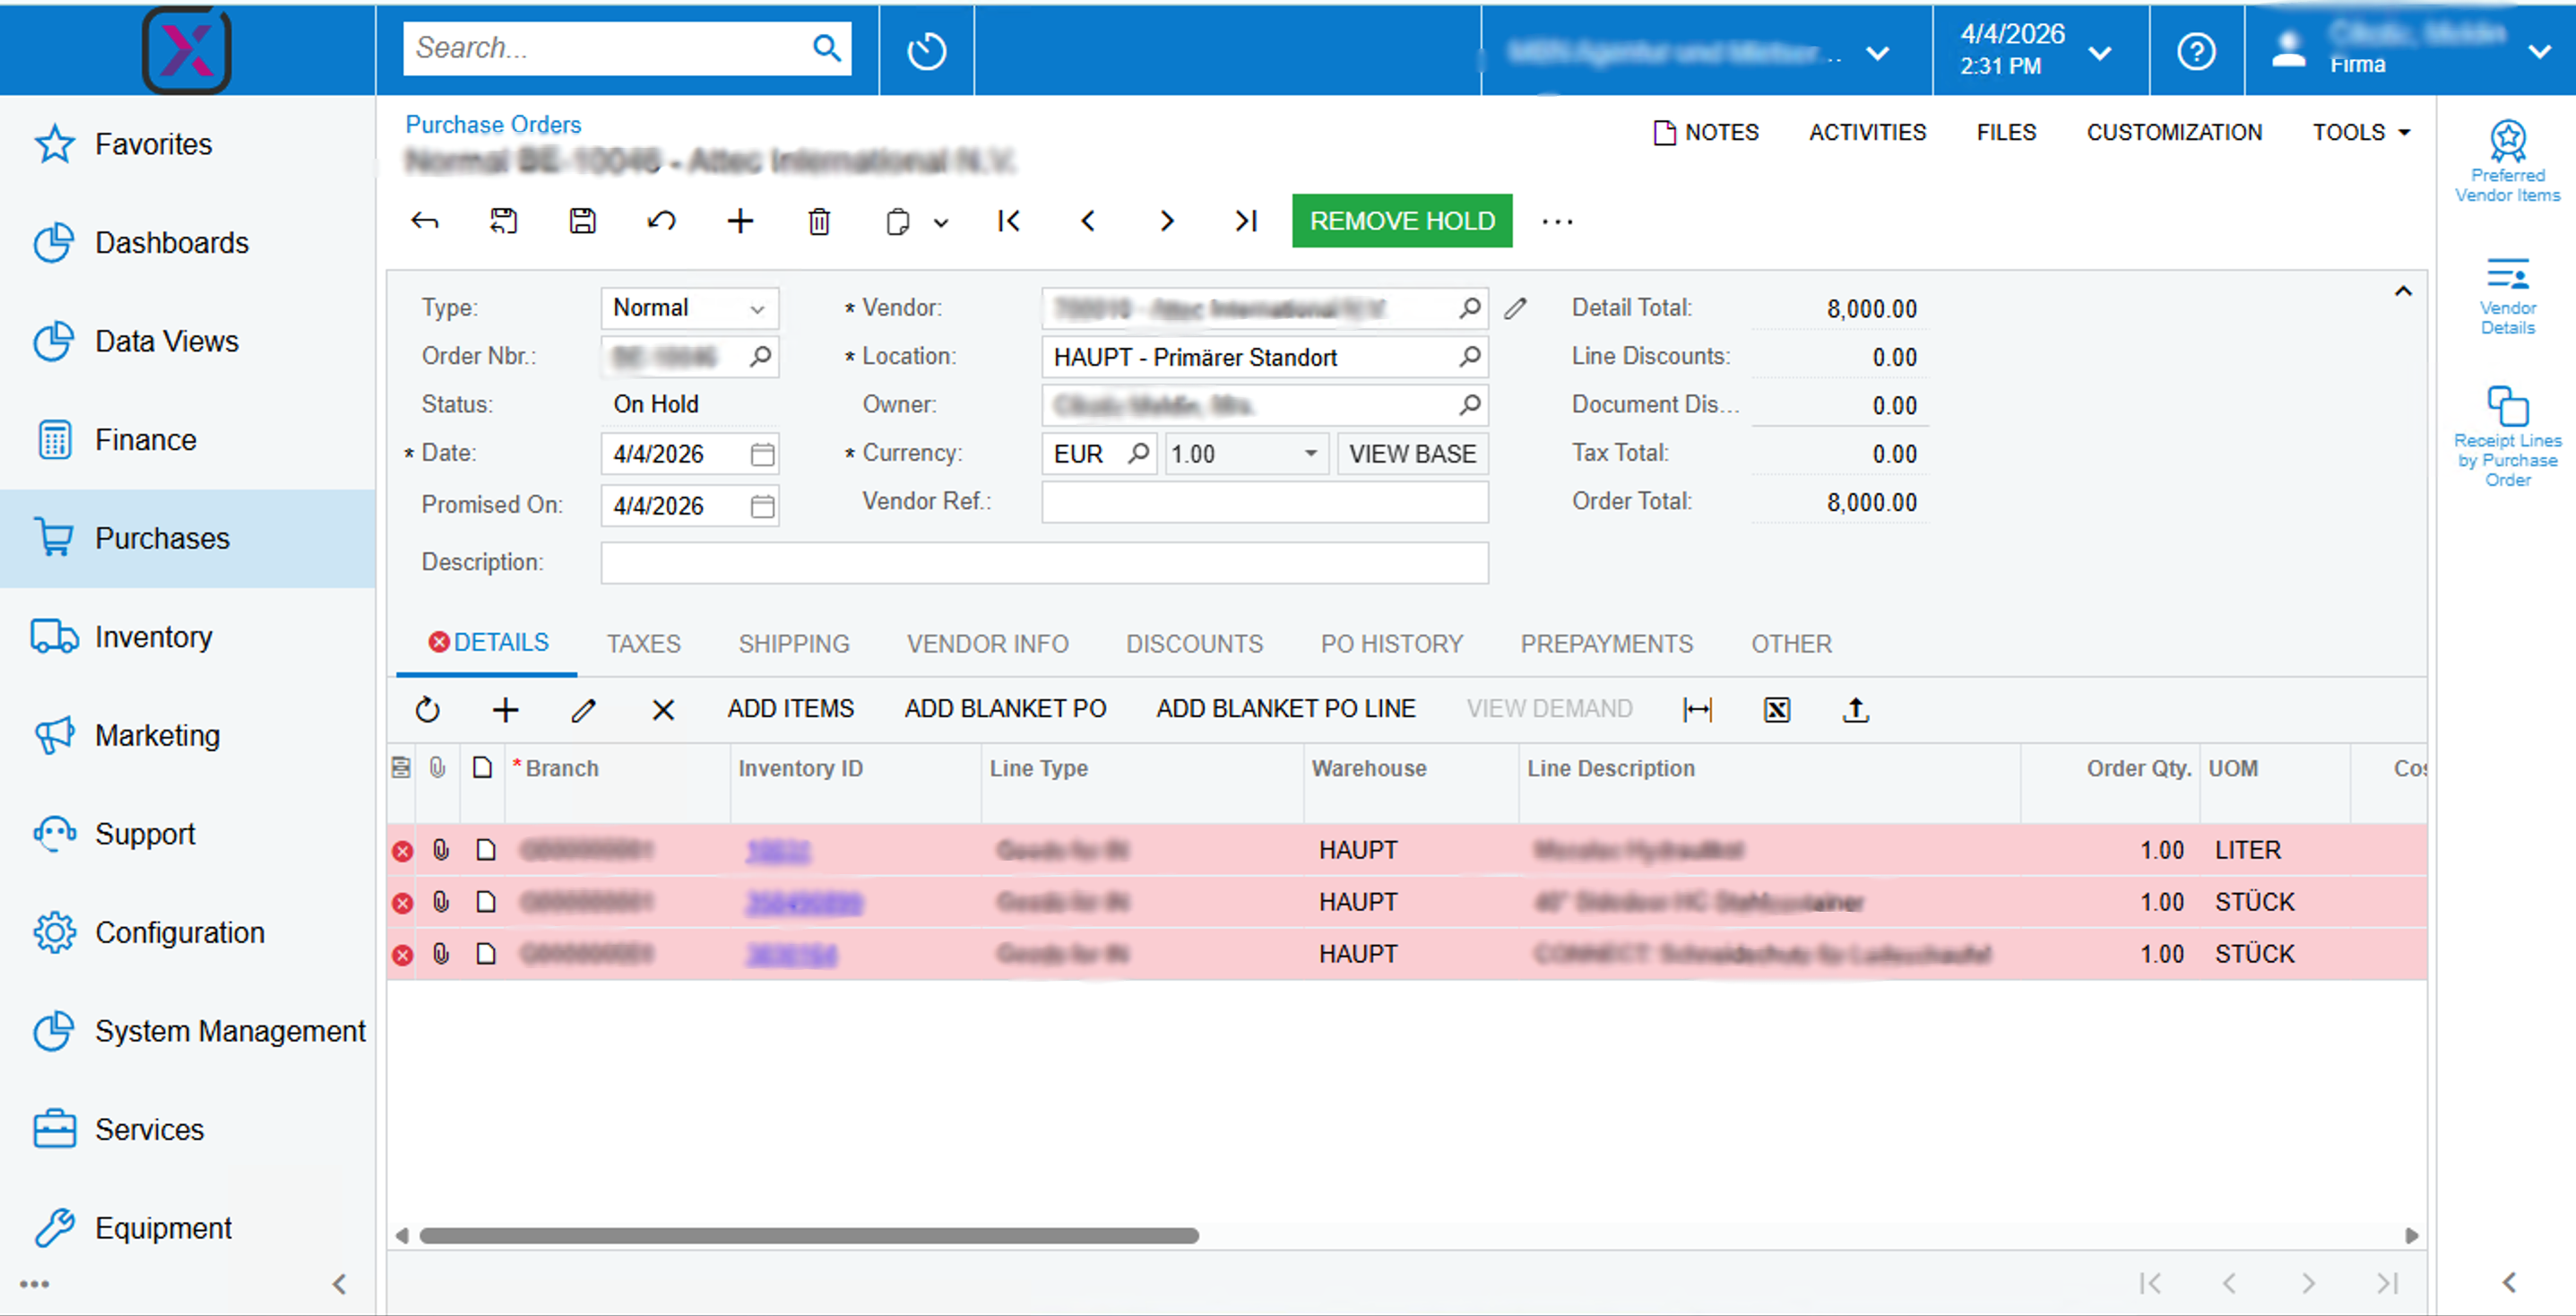Export the grid to Excel
The width and height of the screenshot is (2576, 1316).
coord(1777,709)
